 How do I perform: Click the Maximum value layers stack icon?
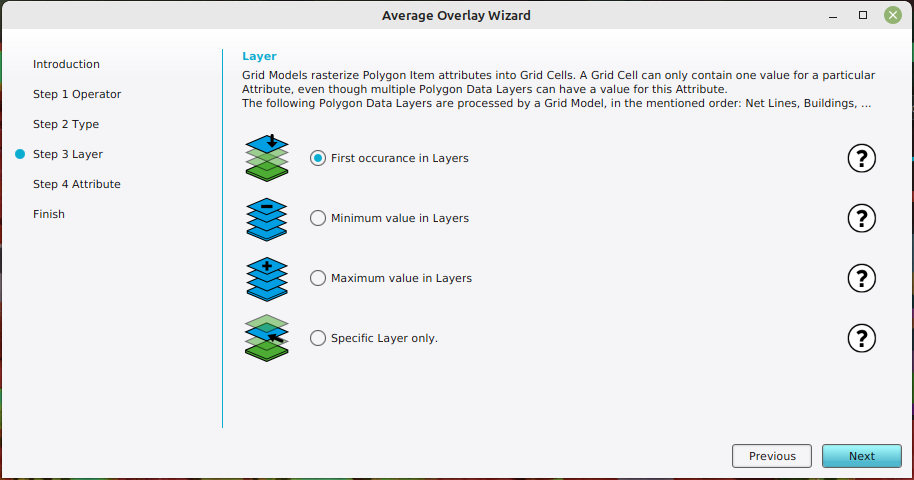pyautogui.click(x=267, y=278)
